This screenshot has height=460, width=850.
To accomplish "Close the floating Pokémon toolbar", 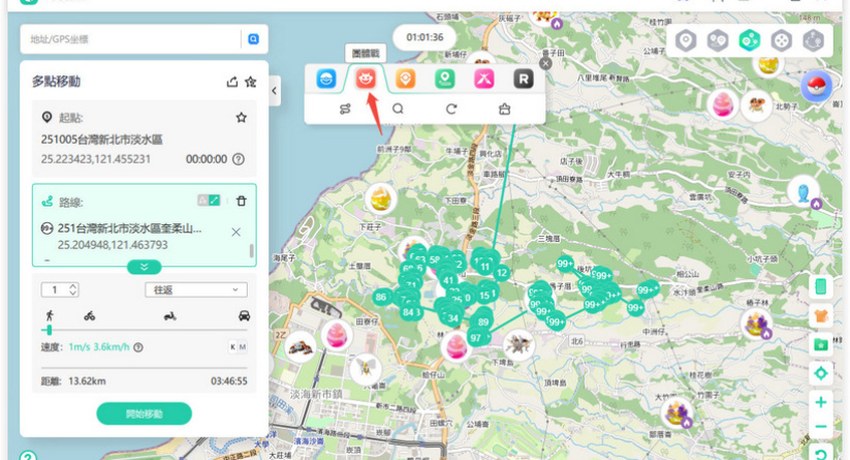I will click(x=546, y=63).
